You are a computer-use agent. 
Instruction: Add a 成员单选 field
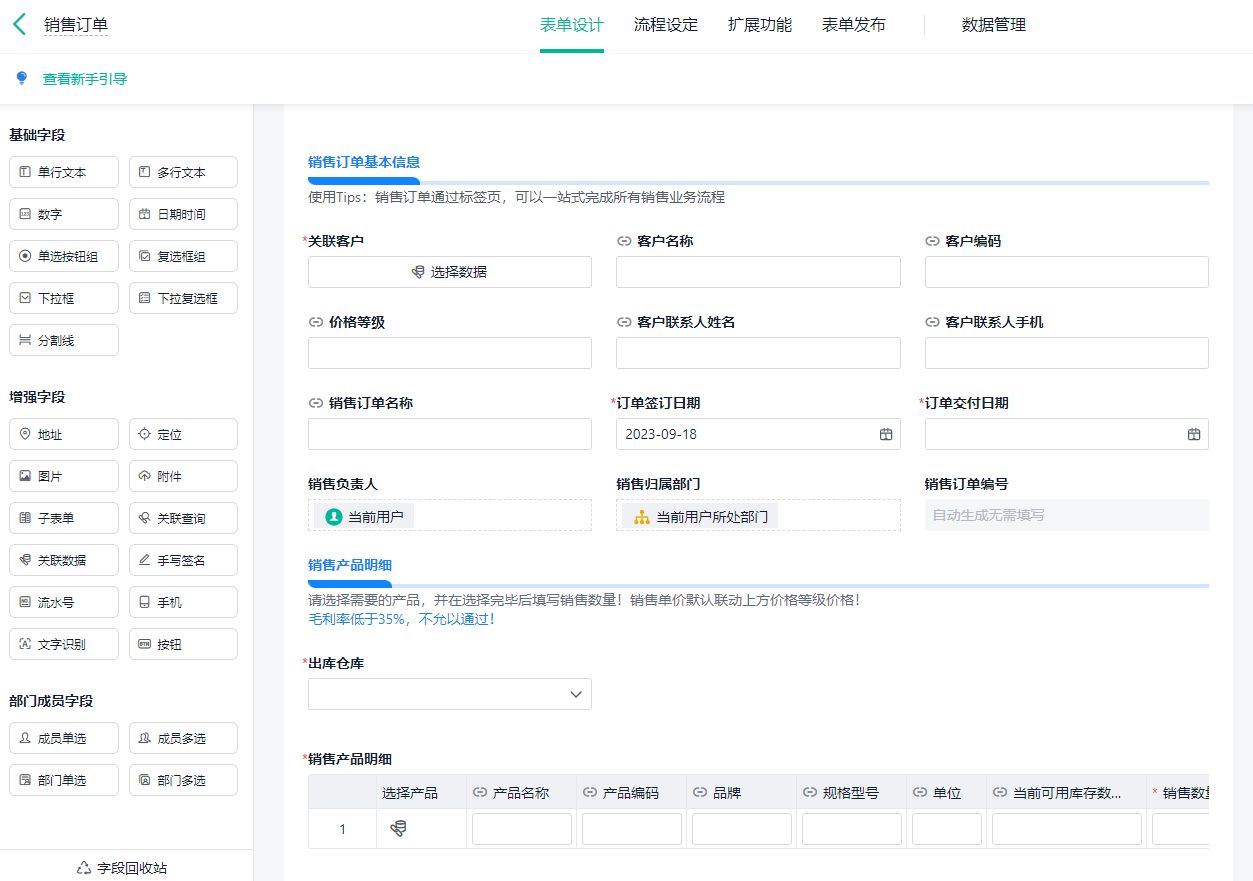(64, 738)
